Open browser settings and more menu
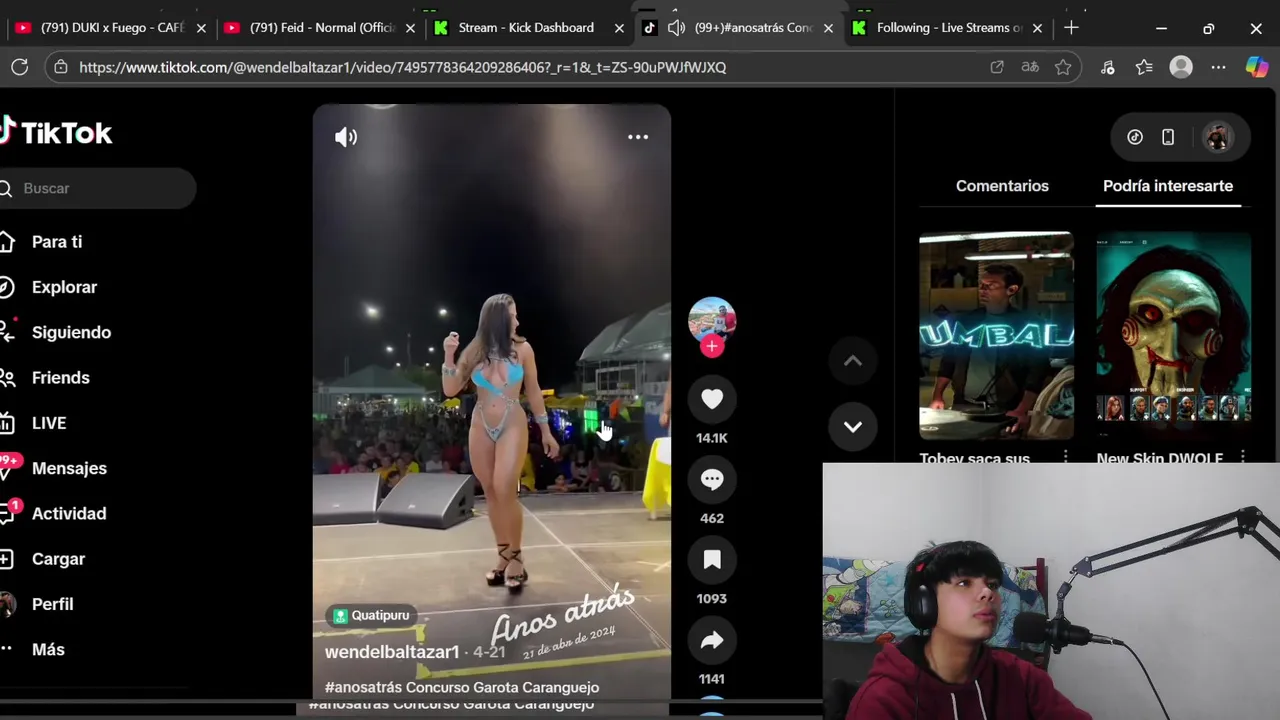Screen dimensions: 1280x720 [x=1218, y=67]
